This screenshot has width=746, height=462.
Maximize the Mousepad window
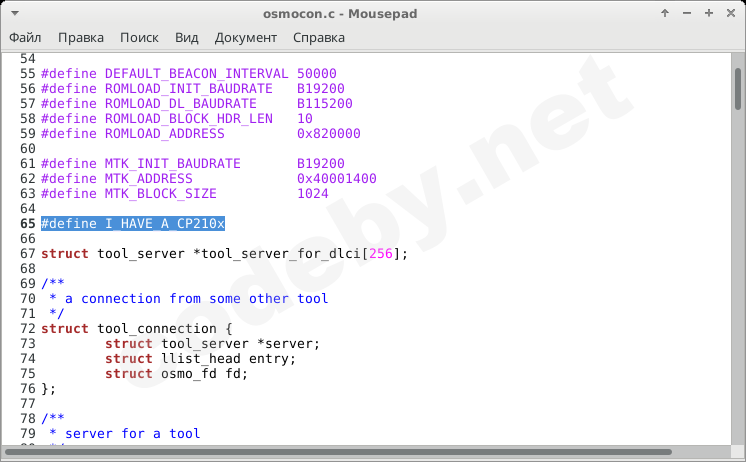coord(709,13)
